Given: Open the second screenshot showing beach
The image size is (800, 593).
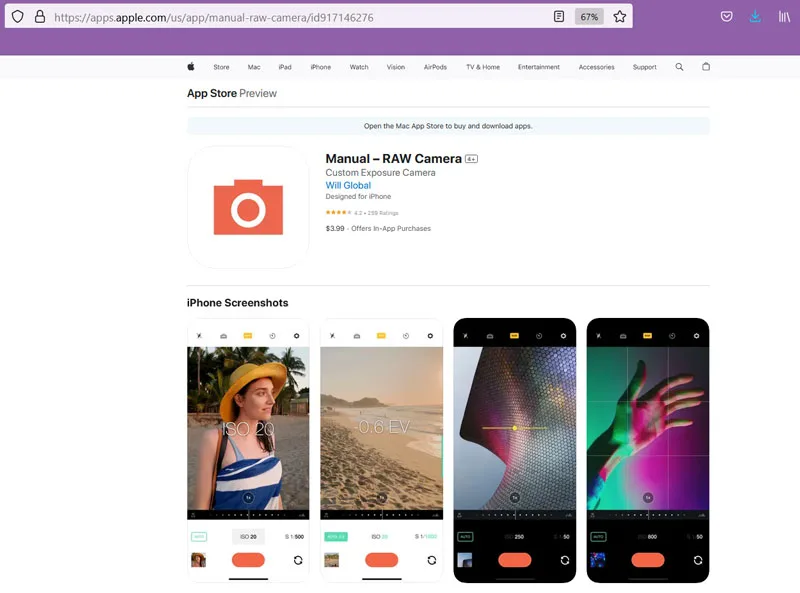Looking at the screenshot, I should coord(382,450).
